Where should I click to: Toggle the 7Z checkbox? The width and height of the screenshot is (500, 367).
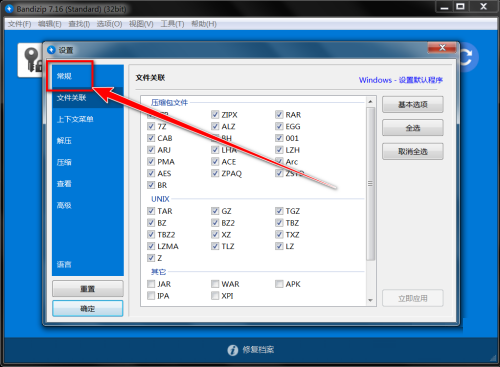click(x=151, y=126)
